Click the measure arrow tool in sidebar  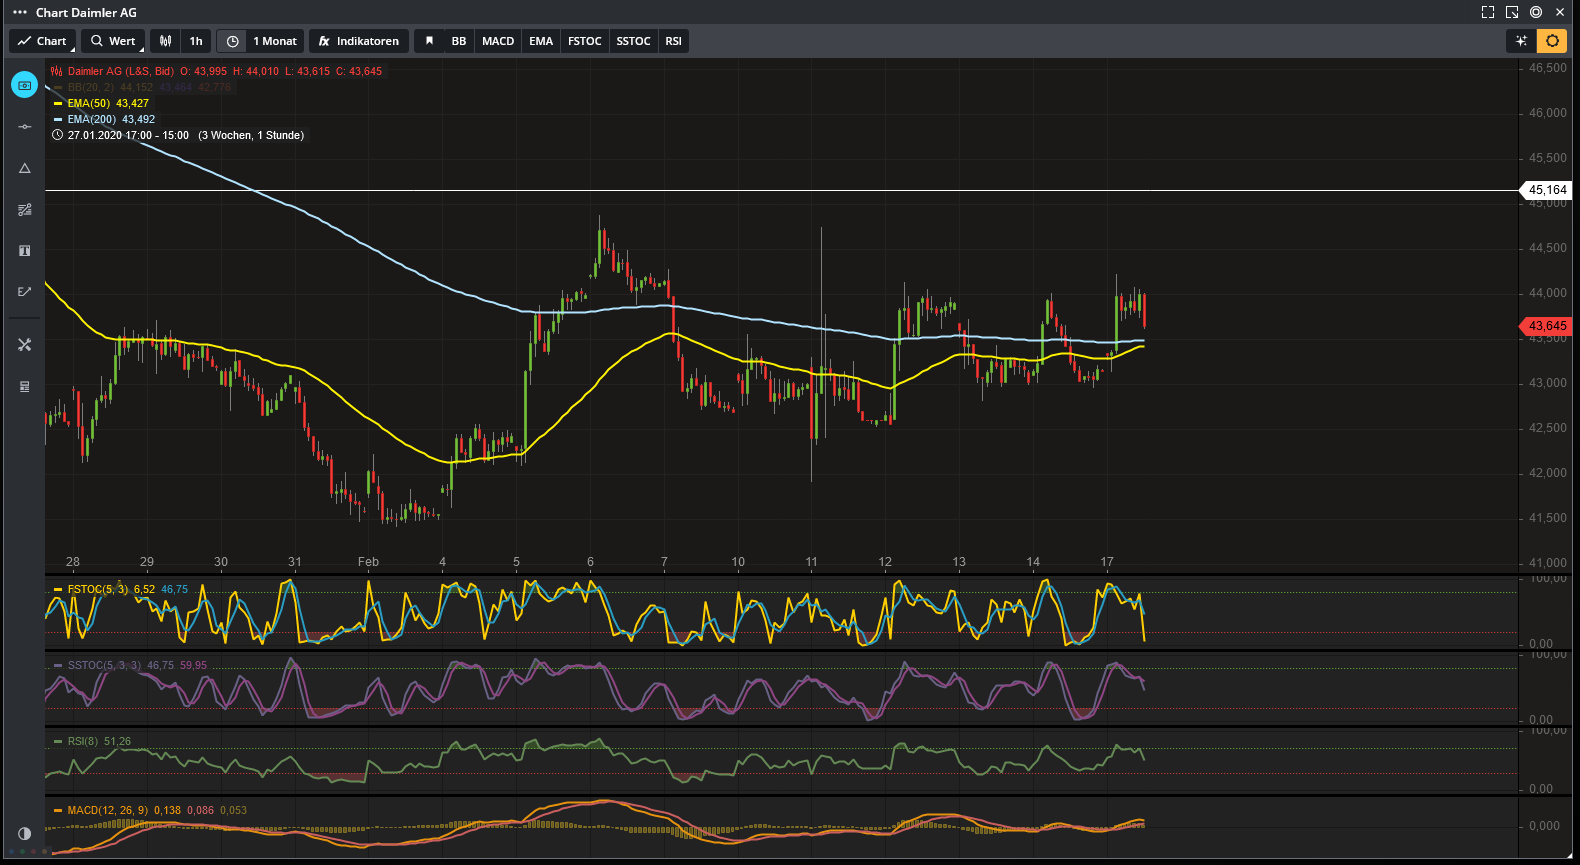tap(25, 292)
